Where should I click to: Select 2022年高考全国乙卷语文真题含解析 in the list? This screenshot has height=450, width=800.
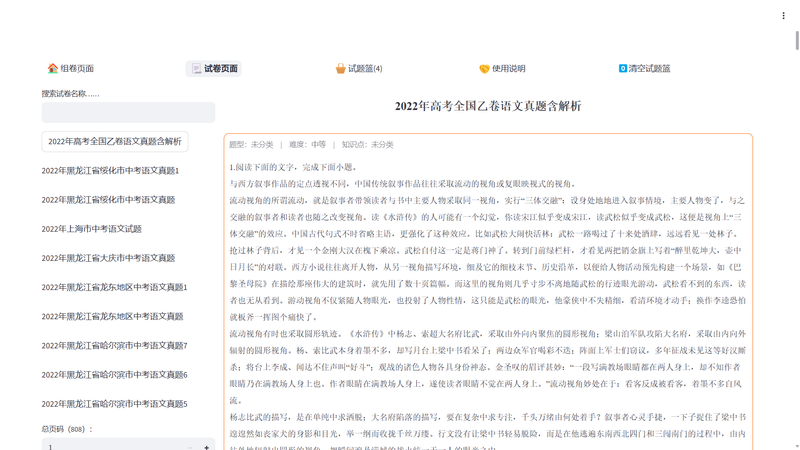[115, 142]
